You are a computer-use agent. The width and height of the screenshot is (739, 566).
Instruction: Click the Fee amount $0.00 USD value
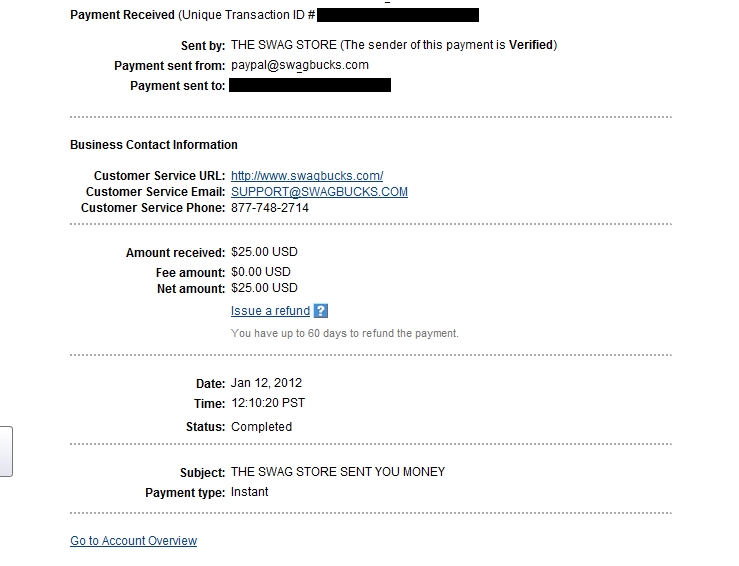[x=260, y=272]
